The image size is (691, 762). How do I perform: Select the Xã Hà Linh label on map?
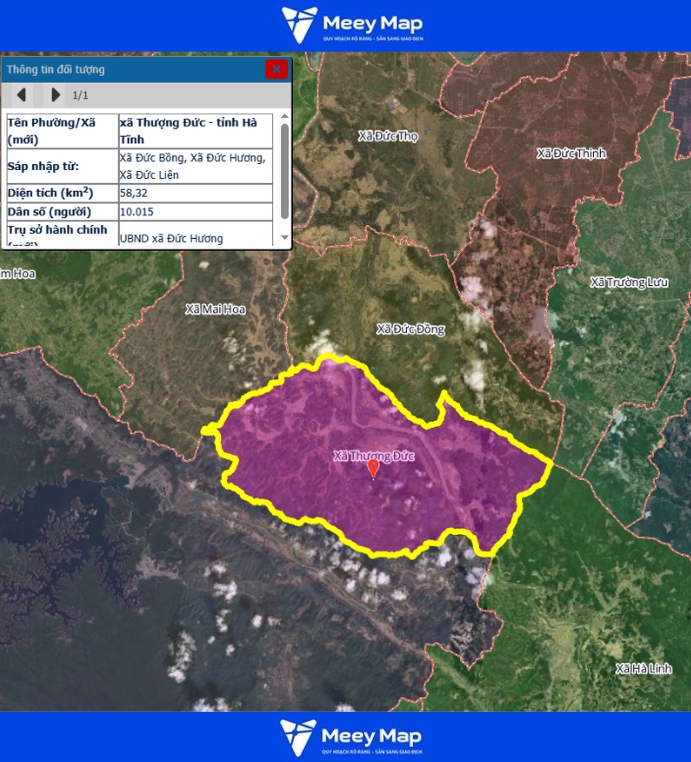coord(642,667)
